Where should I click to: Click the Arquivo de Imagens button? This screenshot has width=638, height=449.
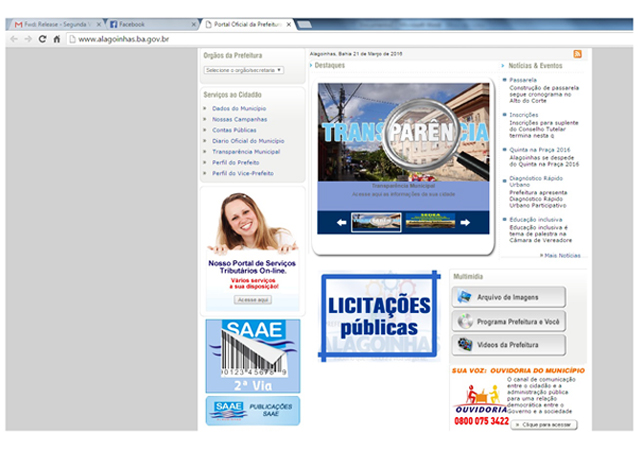coord(508,297)
